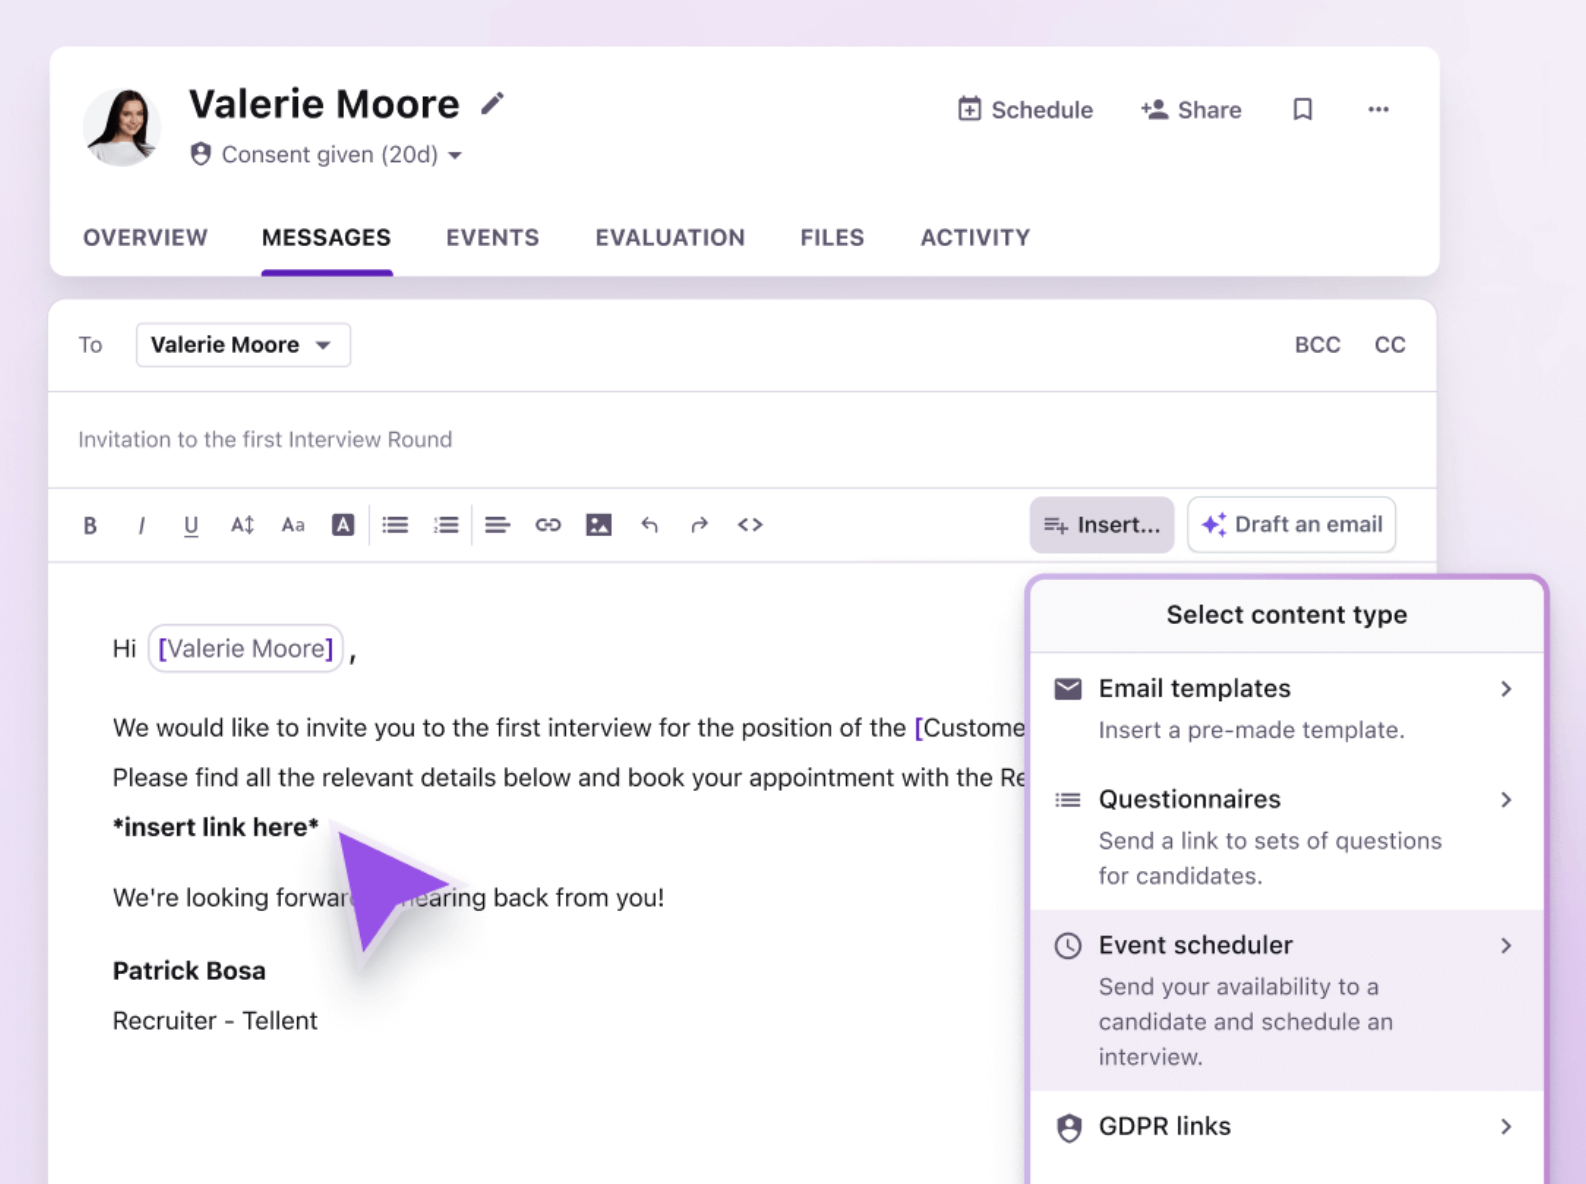The image size is (1586, 1184).
Task: Switch to the Evaluation tab
Action: (x=670, y=238)
